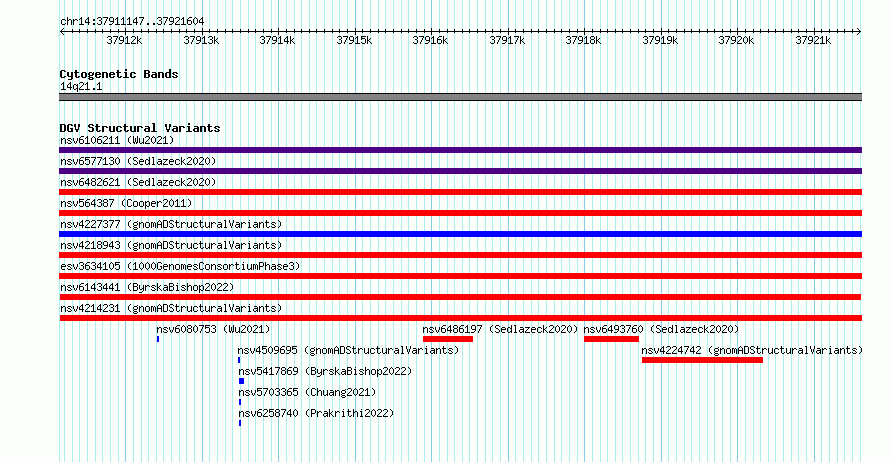The height and width of the screenshot is (462, 890).
Task: Click the 37921k ruler label
Action: pyautogui.click(x=813, y=40)
